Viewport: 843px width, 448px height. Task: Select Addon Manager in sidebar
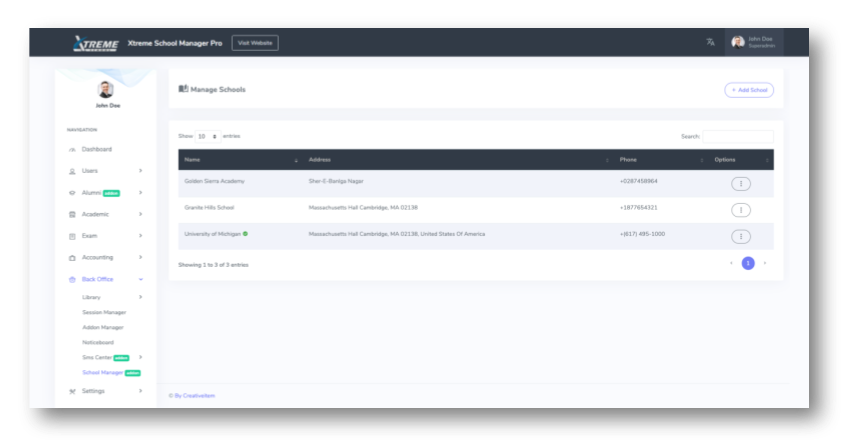pos(102,327)
